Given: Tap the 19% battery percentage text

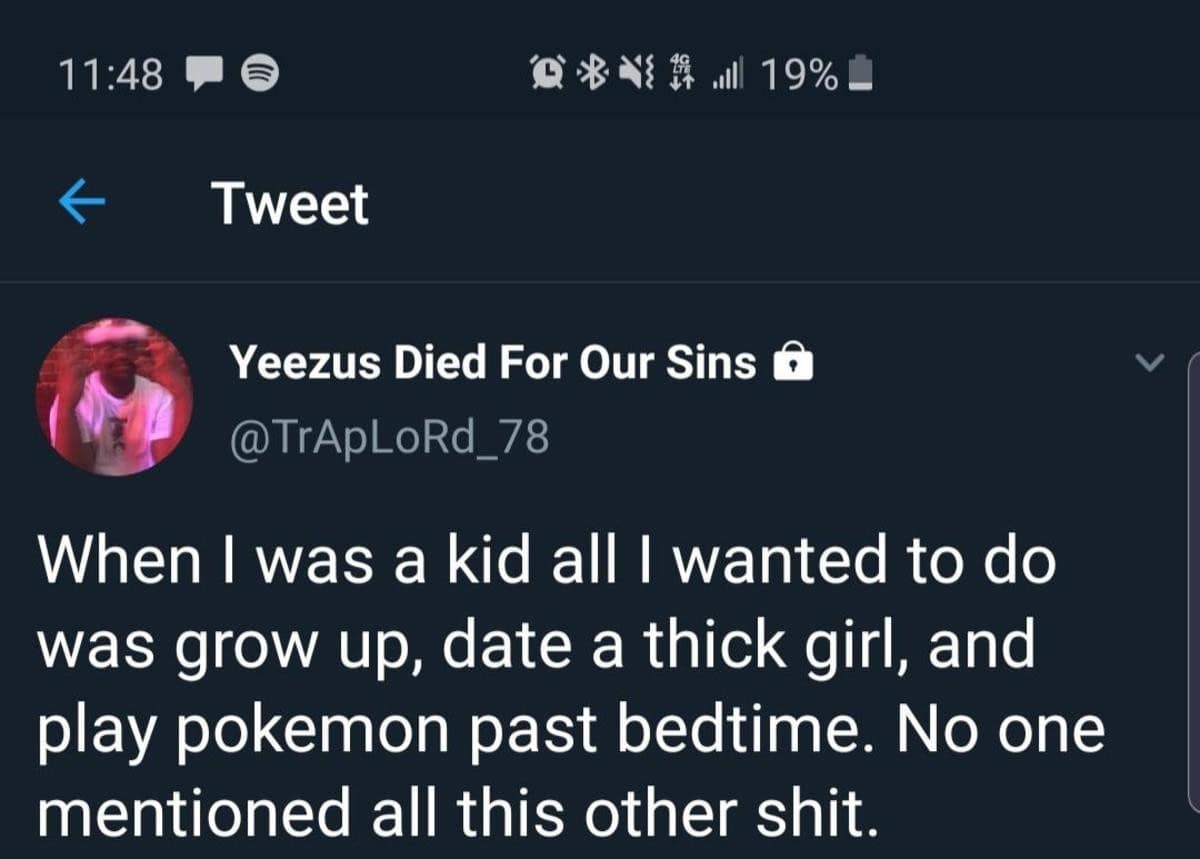Looking at the screenshot, I should pyautogui.click(x=799, y=73).
